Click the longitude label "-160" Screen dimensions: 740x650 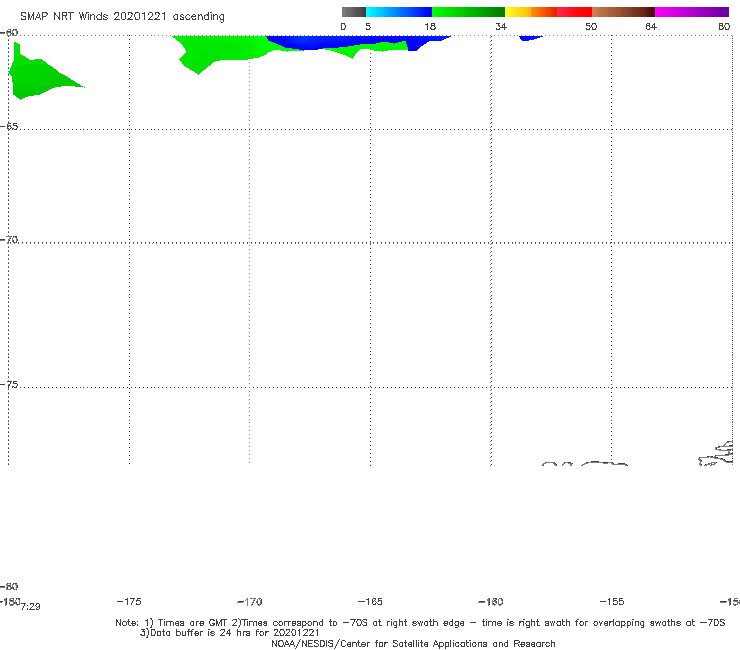pyautogui.click(x=491, y=602)
